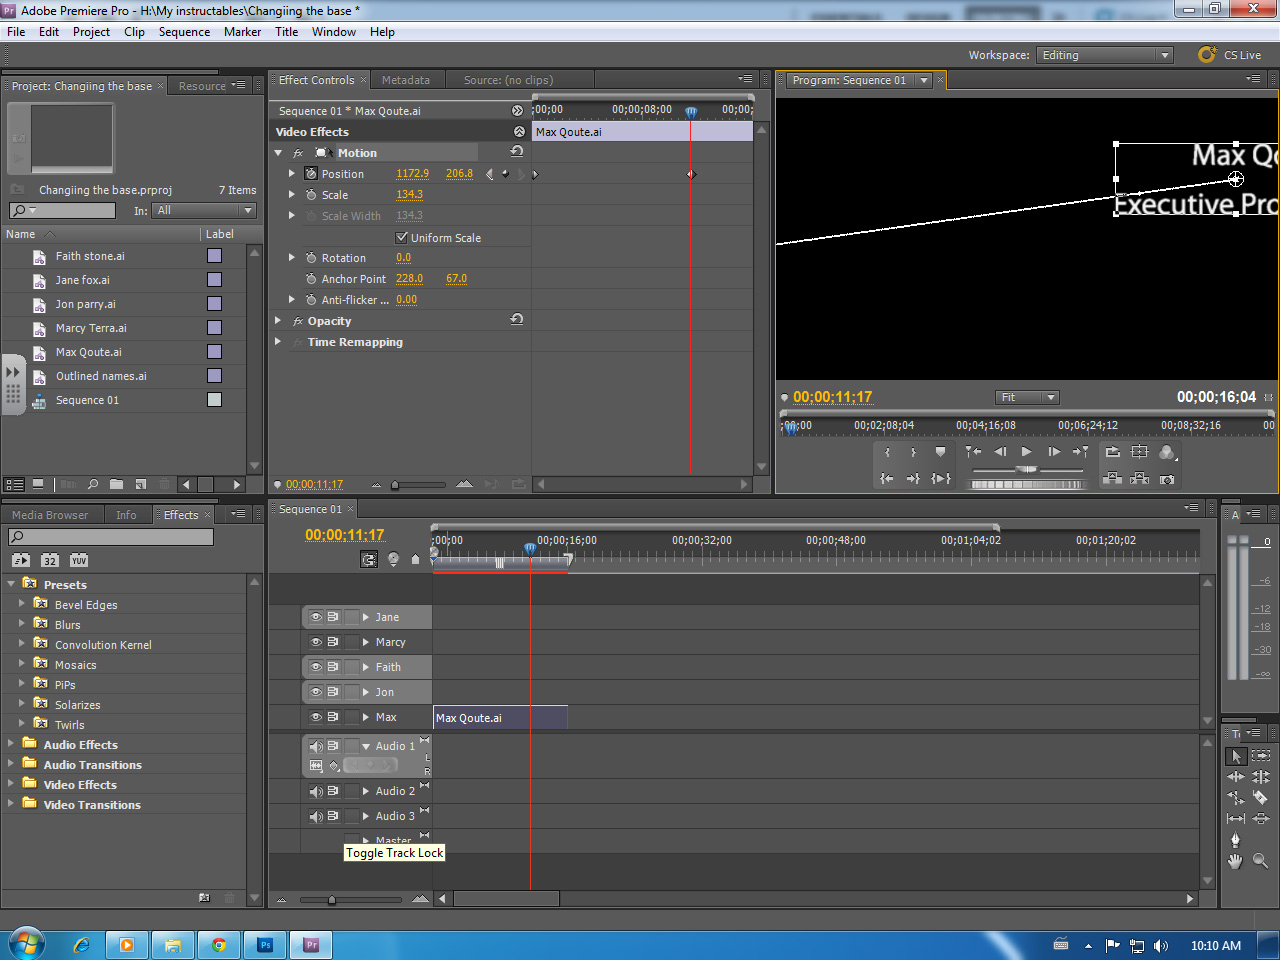Hide the Jane video track

[x=316, y=617]
